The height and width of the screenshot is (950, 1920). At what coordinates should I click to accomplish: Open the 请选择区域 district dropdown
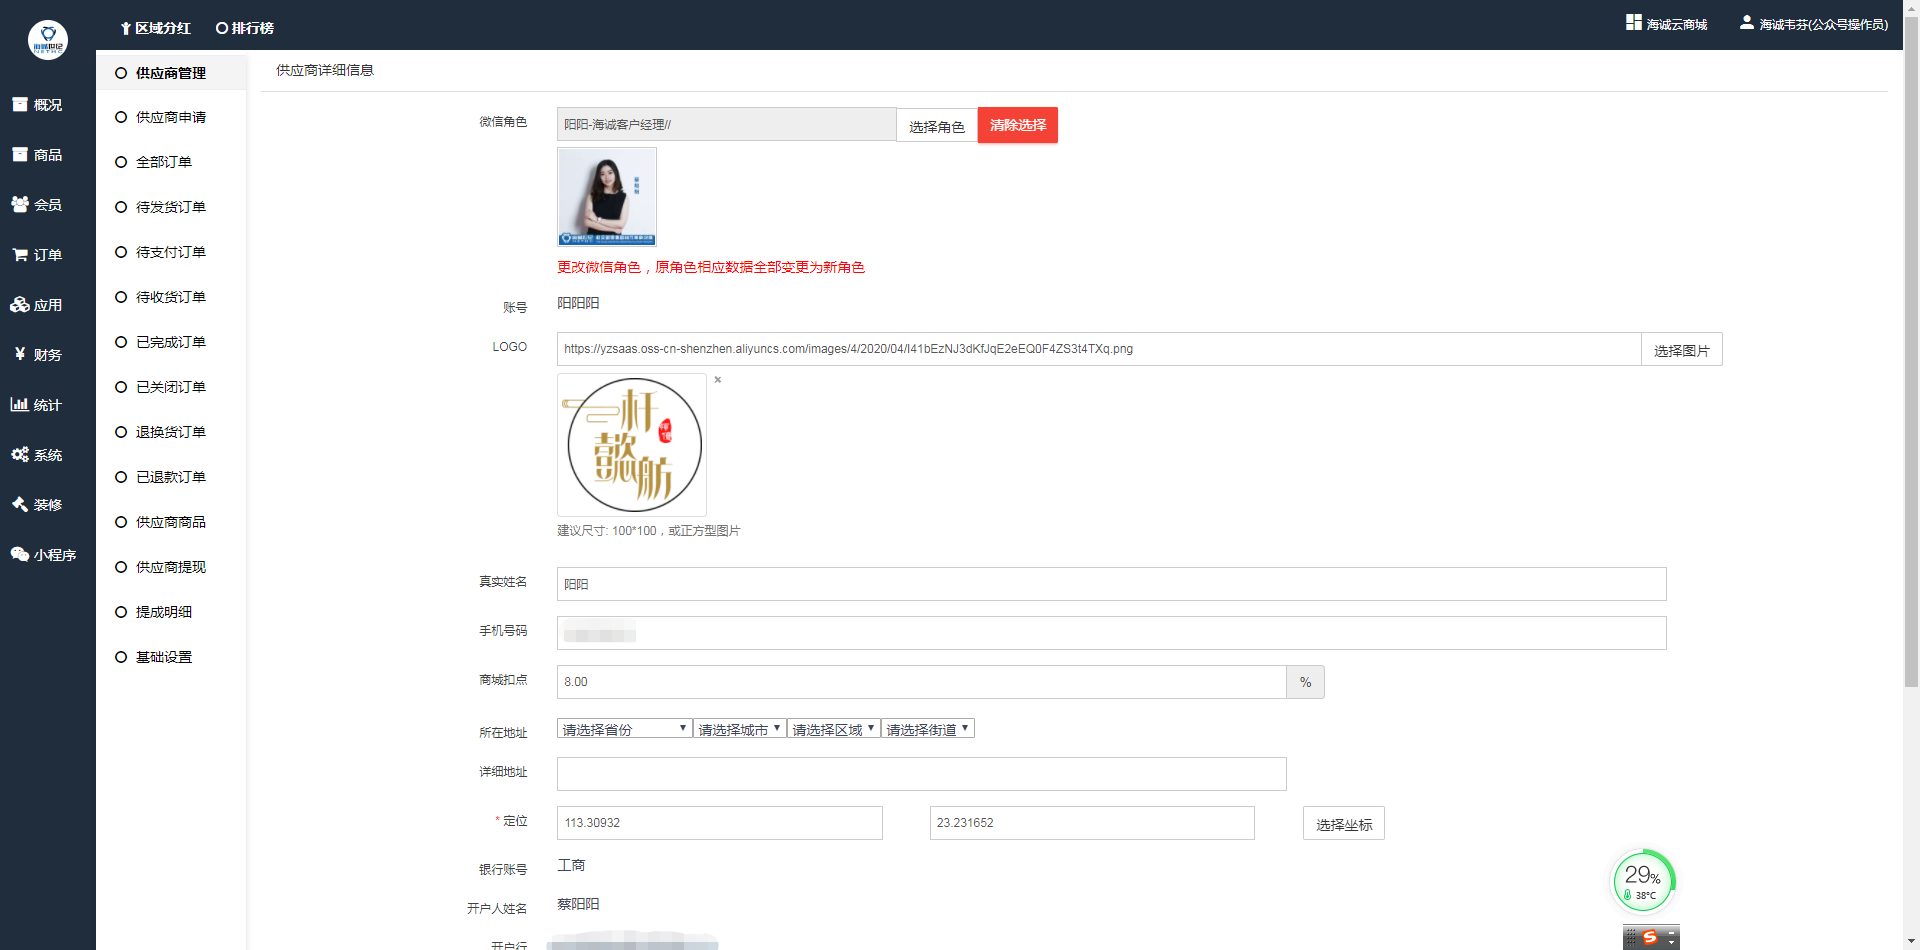834,729
